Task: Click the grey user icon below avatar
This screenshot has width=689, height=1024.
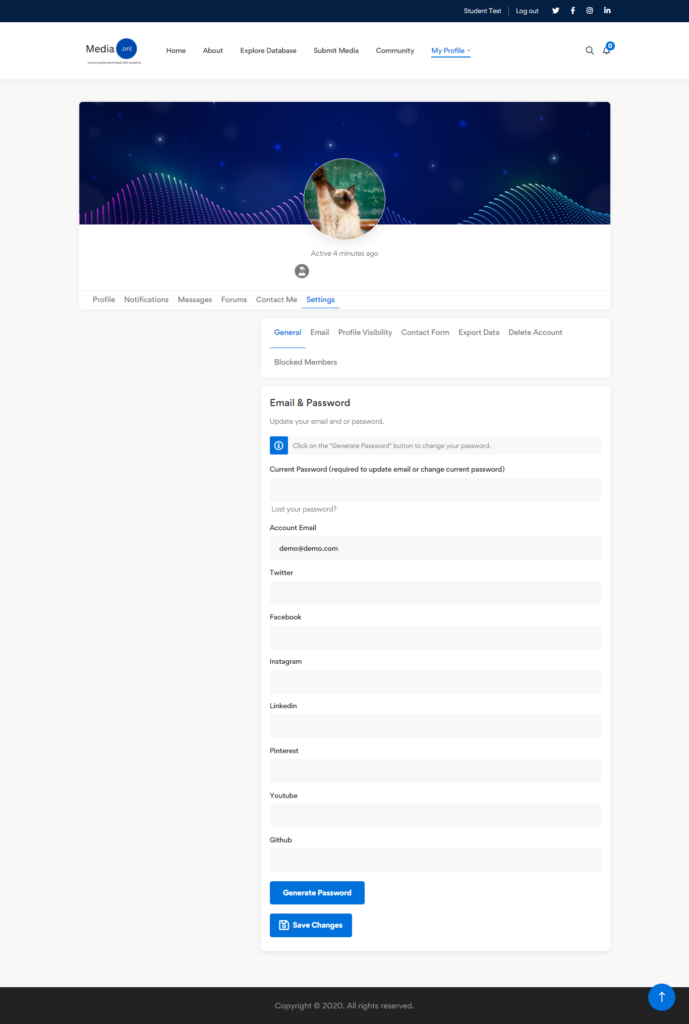Action: [302, 271]
